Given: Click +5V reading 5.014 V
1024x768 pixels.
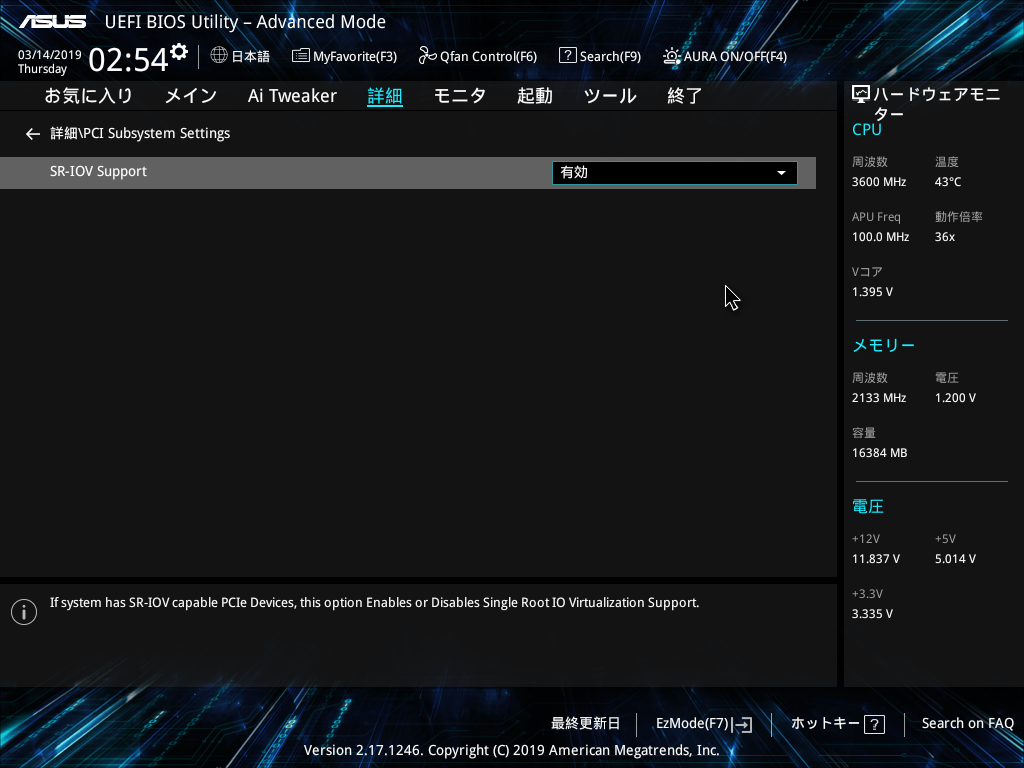Looking at the screenshot, I should 955,559.
